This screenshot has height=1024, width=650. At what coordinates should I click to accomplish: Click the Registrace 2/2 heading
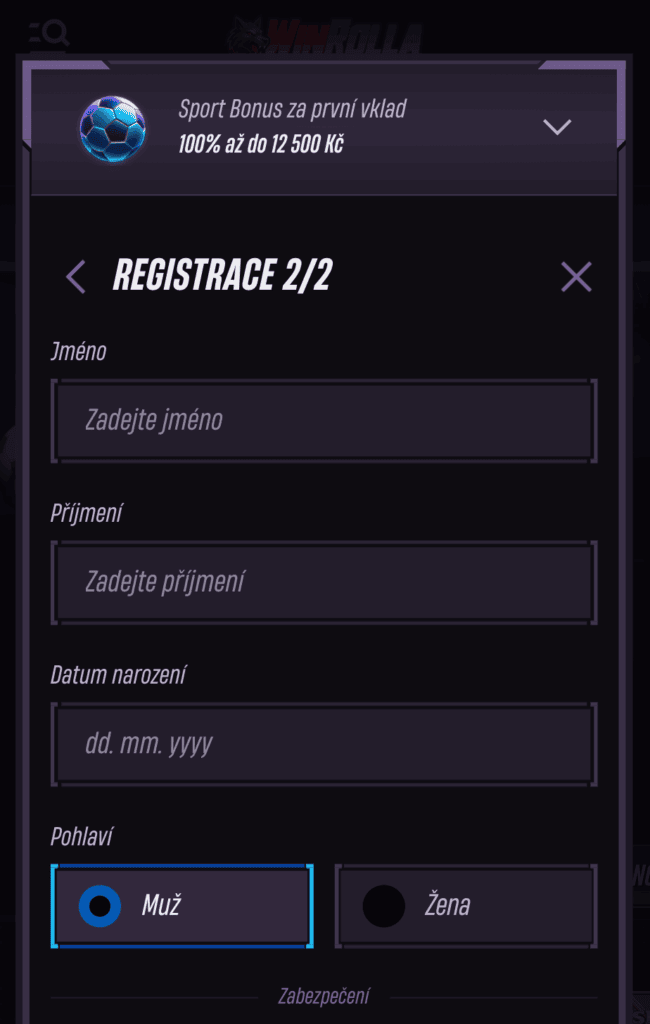click(223, 275)
